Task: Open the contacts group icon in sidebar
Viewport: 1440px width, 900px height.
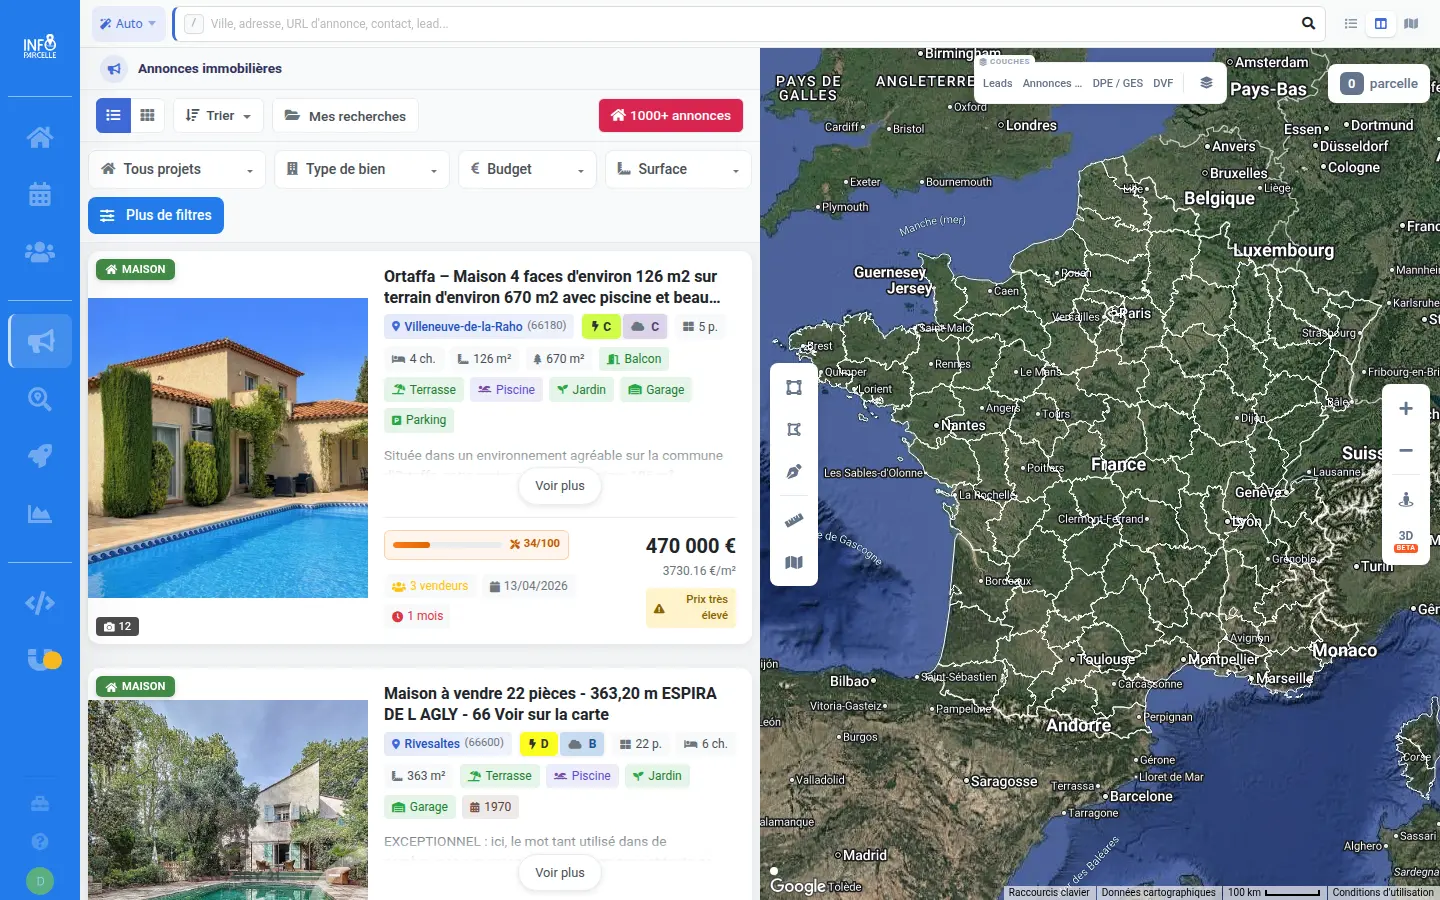Action: [x=40, y=252]
